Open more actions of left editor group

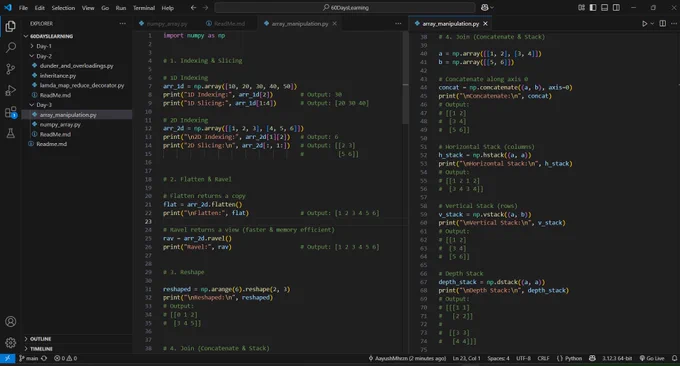pos(398,23)
